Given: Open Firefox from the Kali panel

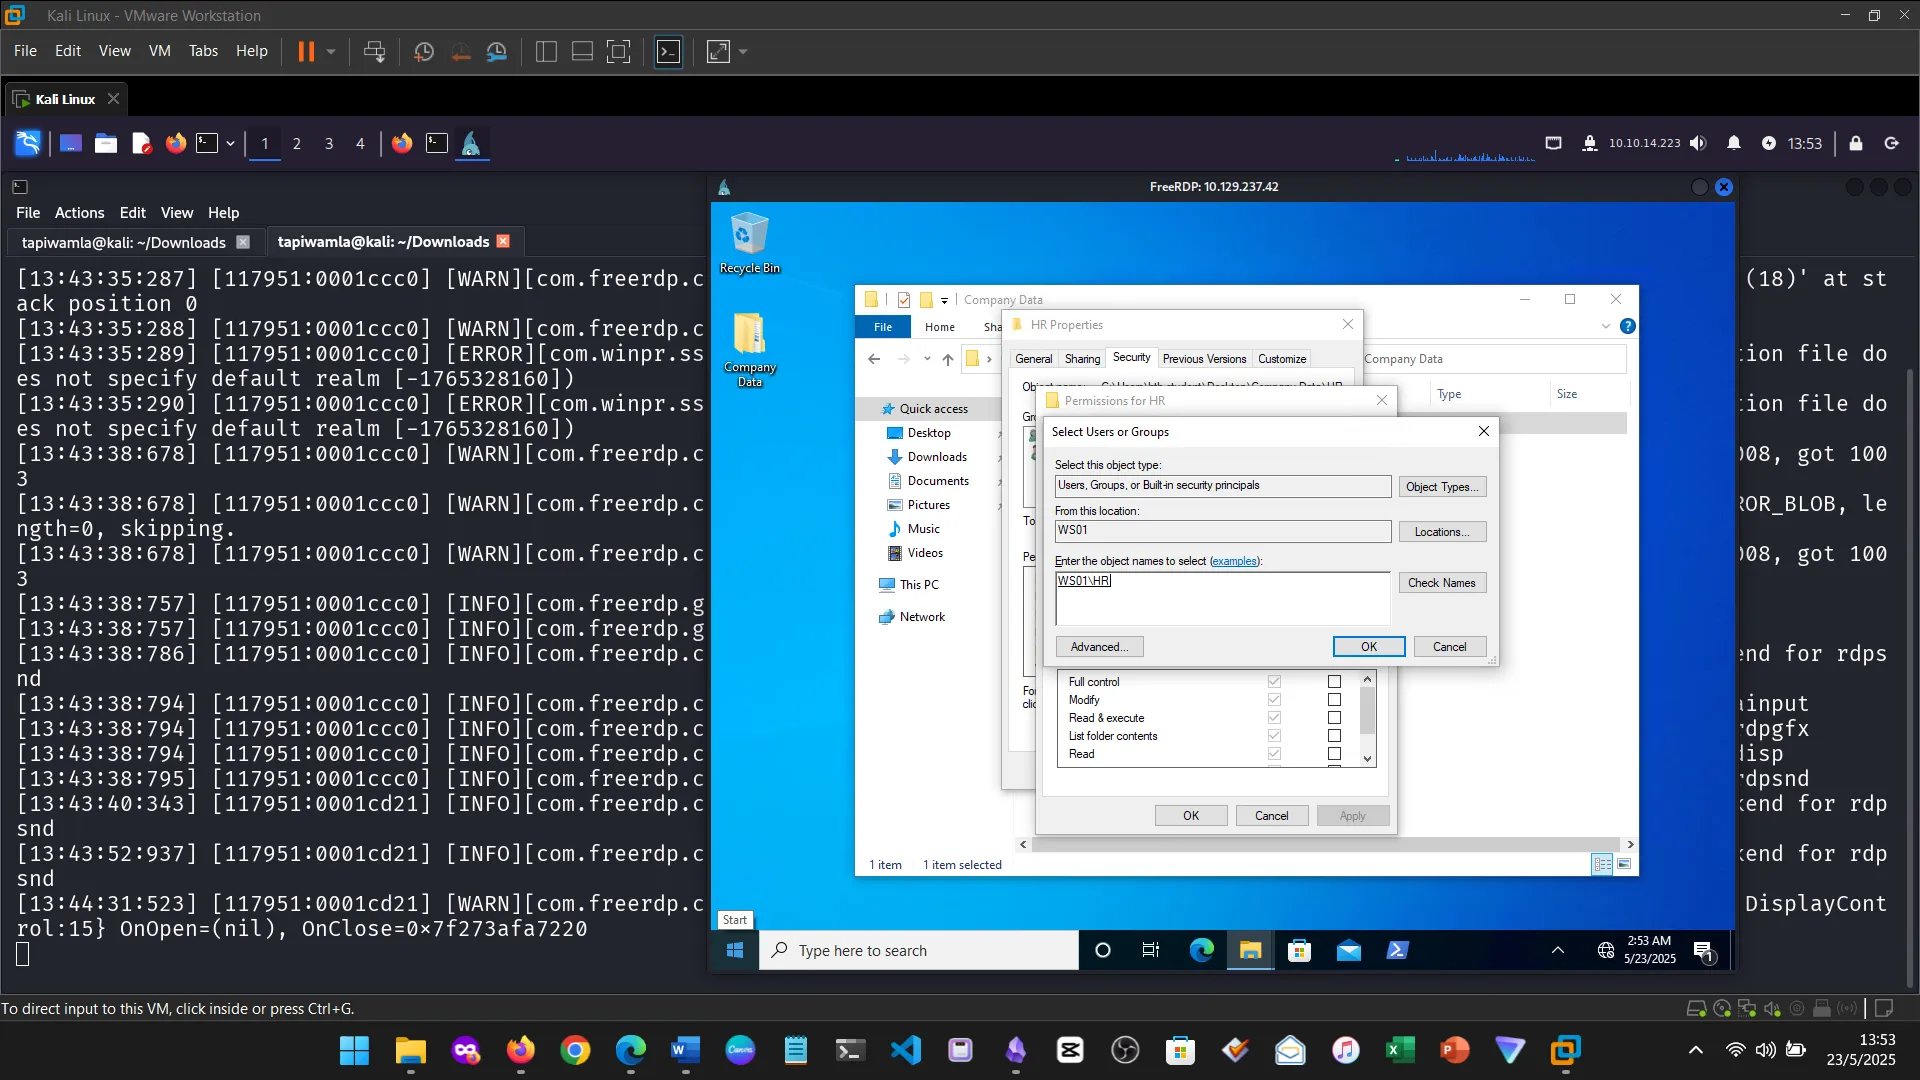Looking at the screenshot, I should click(x=176, y=143).
